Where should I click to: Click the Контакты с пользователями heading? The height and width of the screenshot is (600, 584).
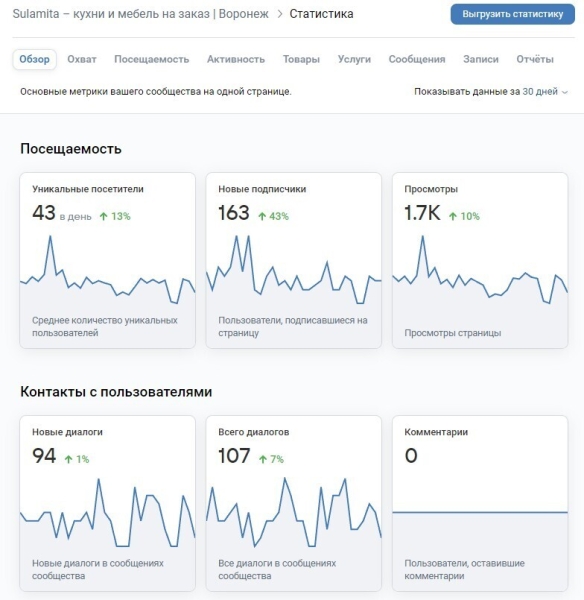click(116, 392)
